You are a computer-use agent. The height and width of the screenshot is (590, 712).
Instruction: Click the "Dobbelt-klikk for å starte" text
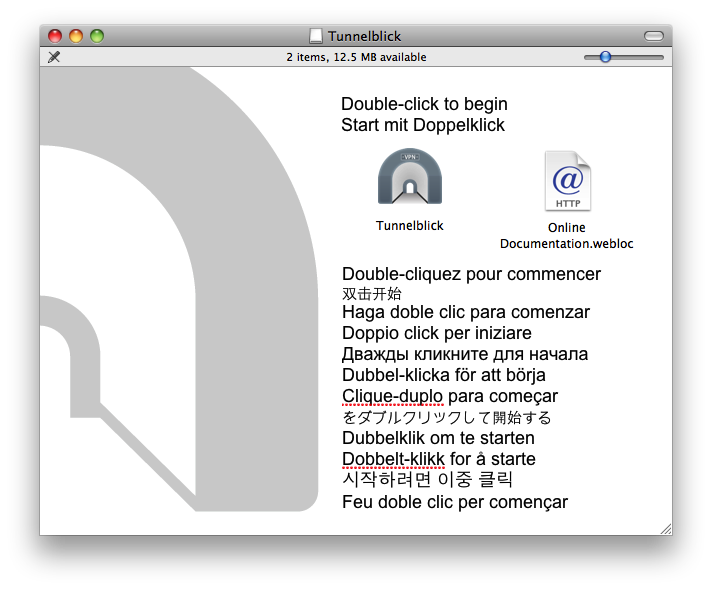439,459
